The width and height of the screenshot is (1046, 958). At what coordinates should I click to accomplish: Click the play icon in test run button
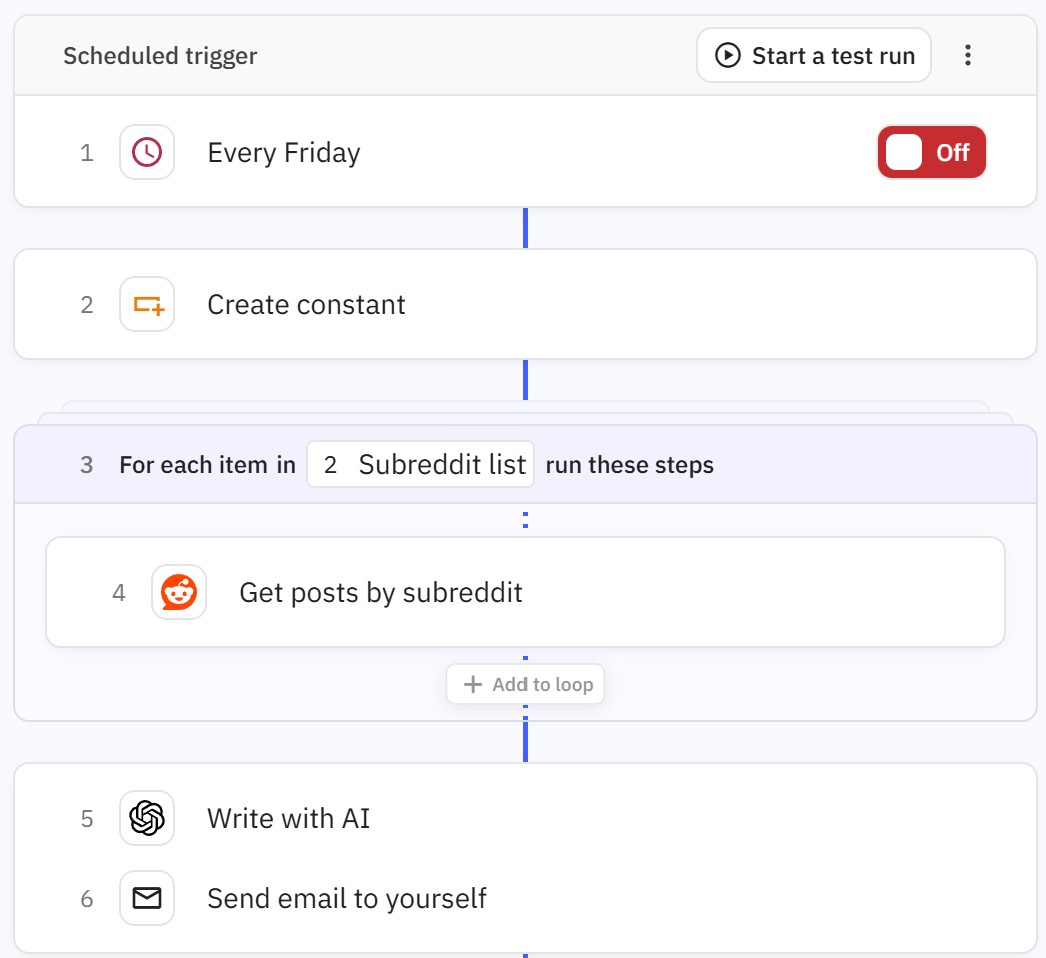click(728, 55)
